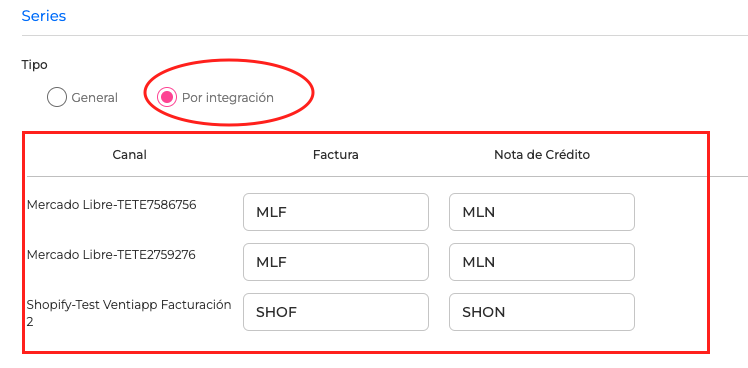Select the General radio option
Screen dimensions: 748x368
tap(57, 98)
